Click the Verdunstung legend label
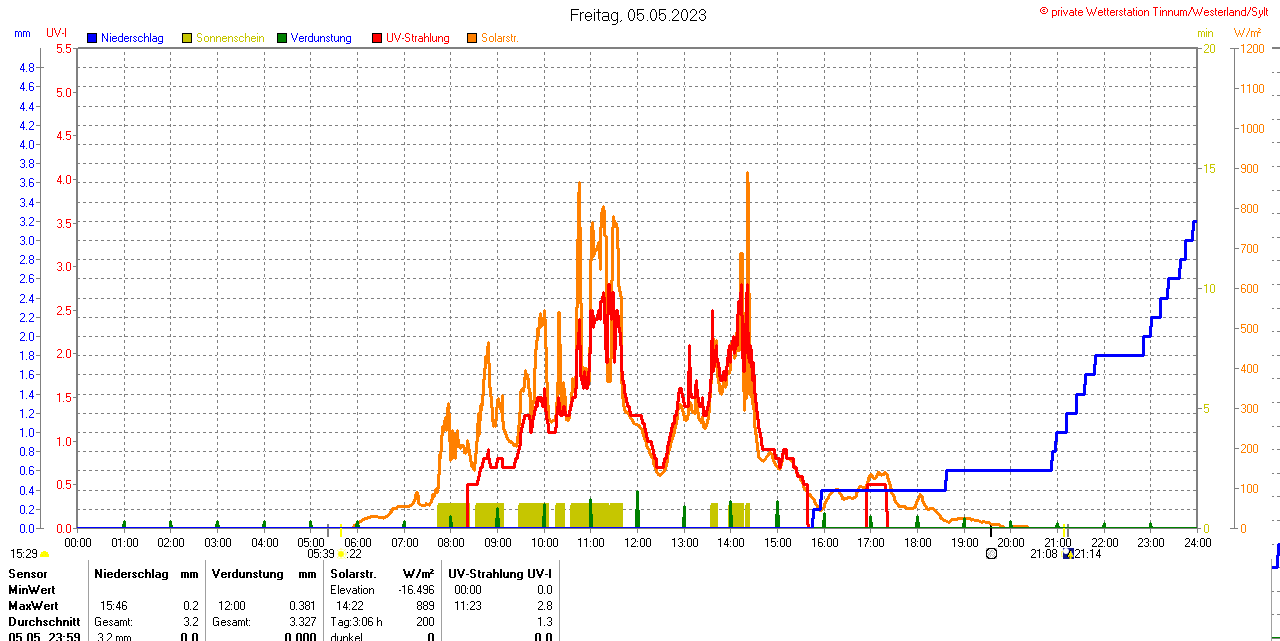This screenshot has width=1280, height=641. tap(321, 38)
